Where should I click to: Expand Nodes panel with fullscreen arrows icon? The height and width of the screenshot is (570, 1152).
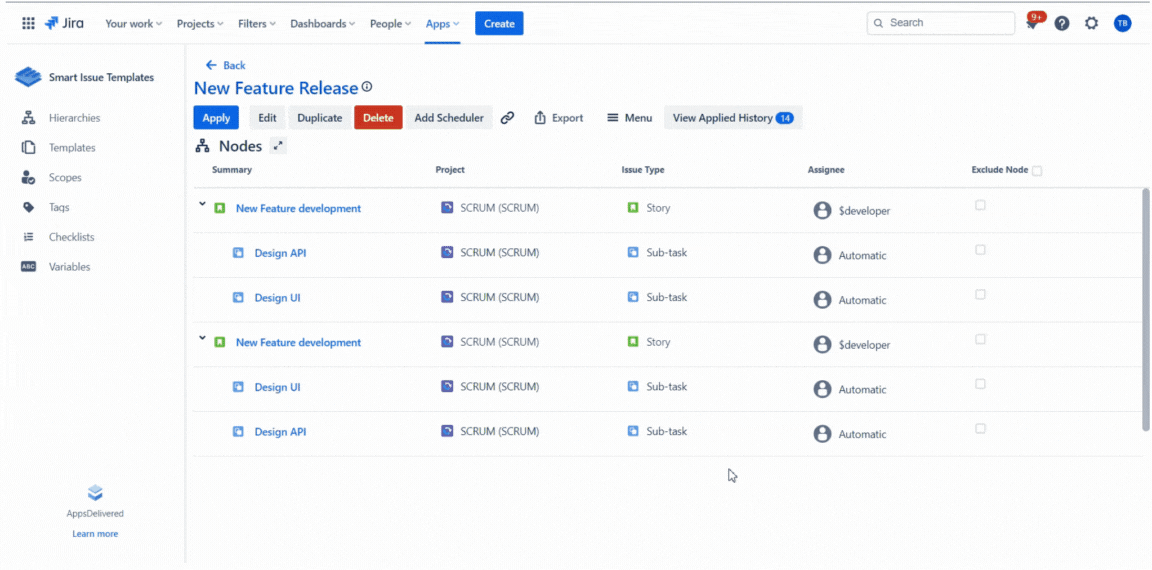[278, 146]
